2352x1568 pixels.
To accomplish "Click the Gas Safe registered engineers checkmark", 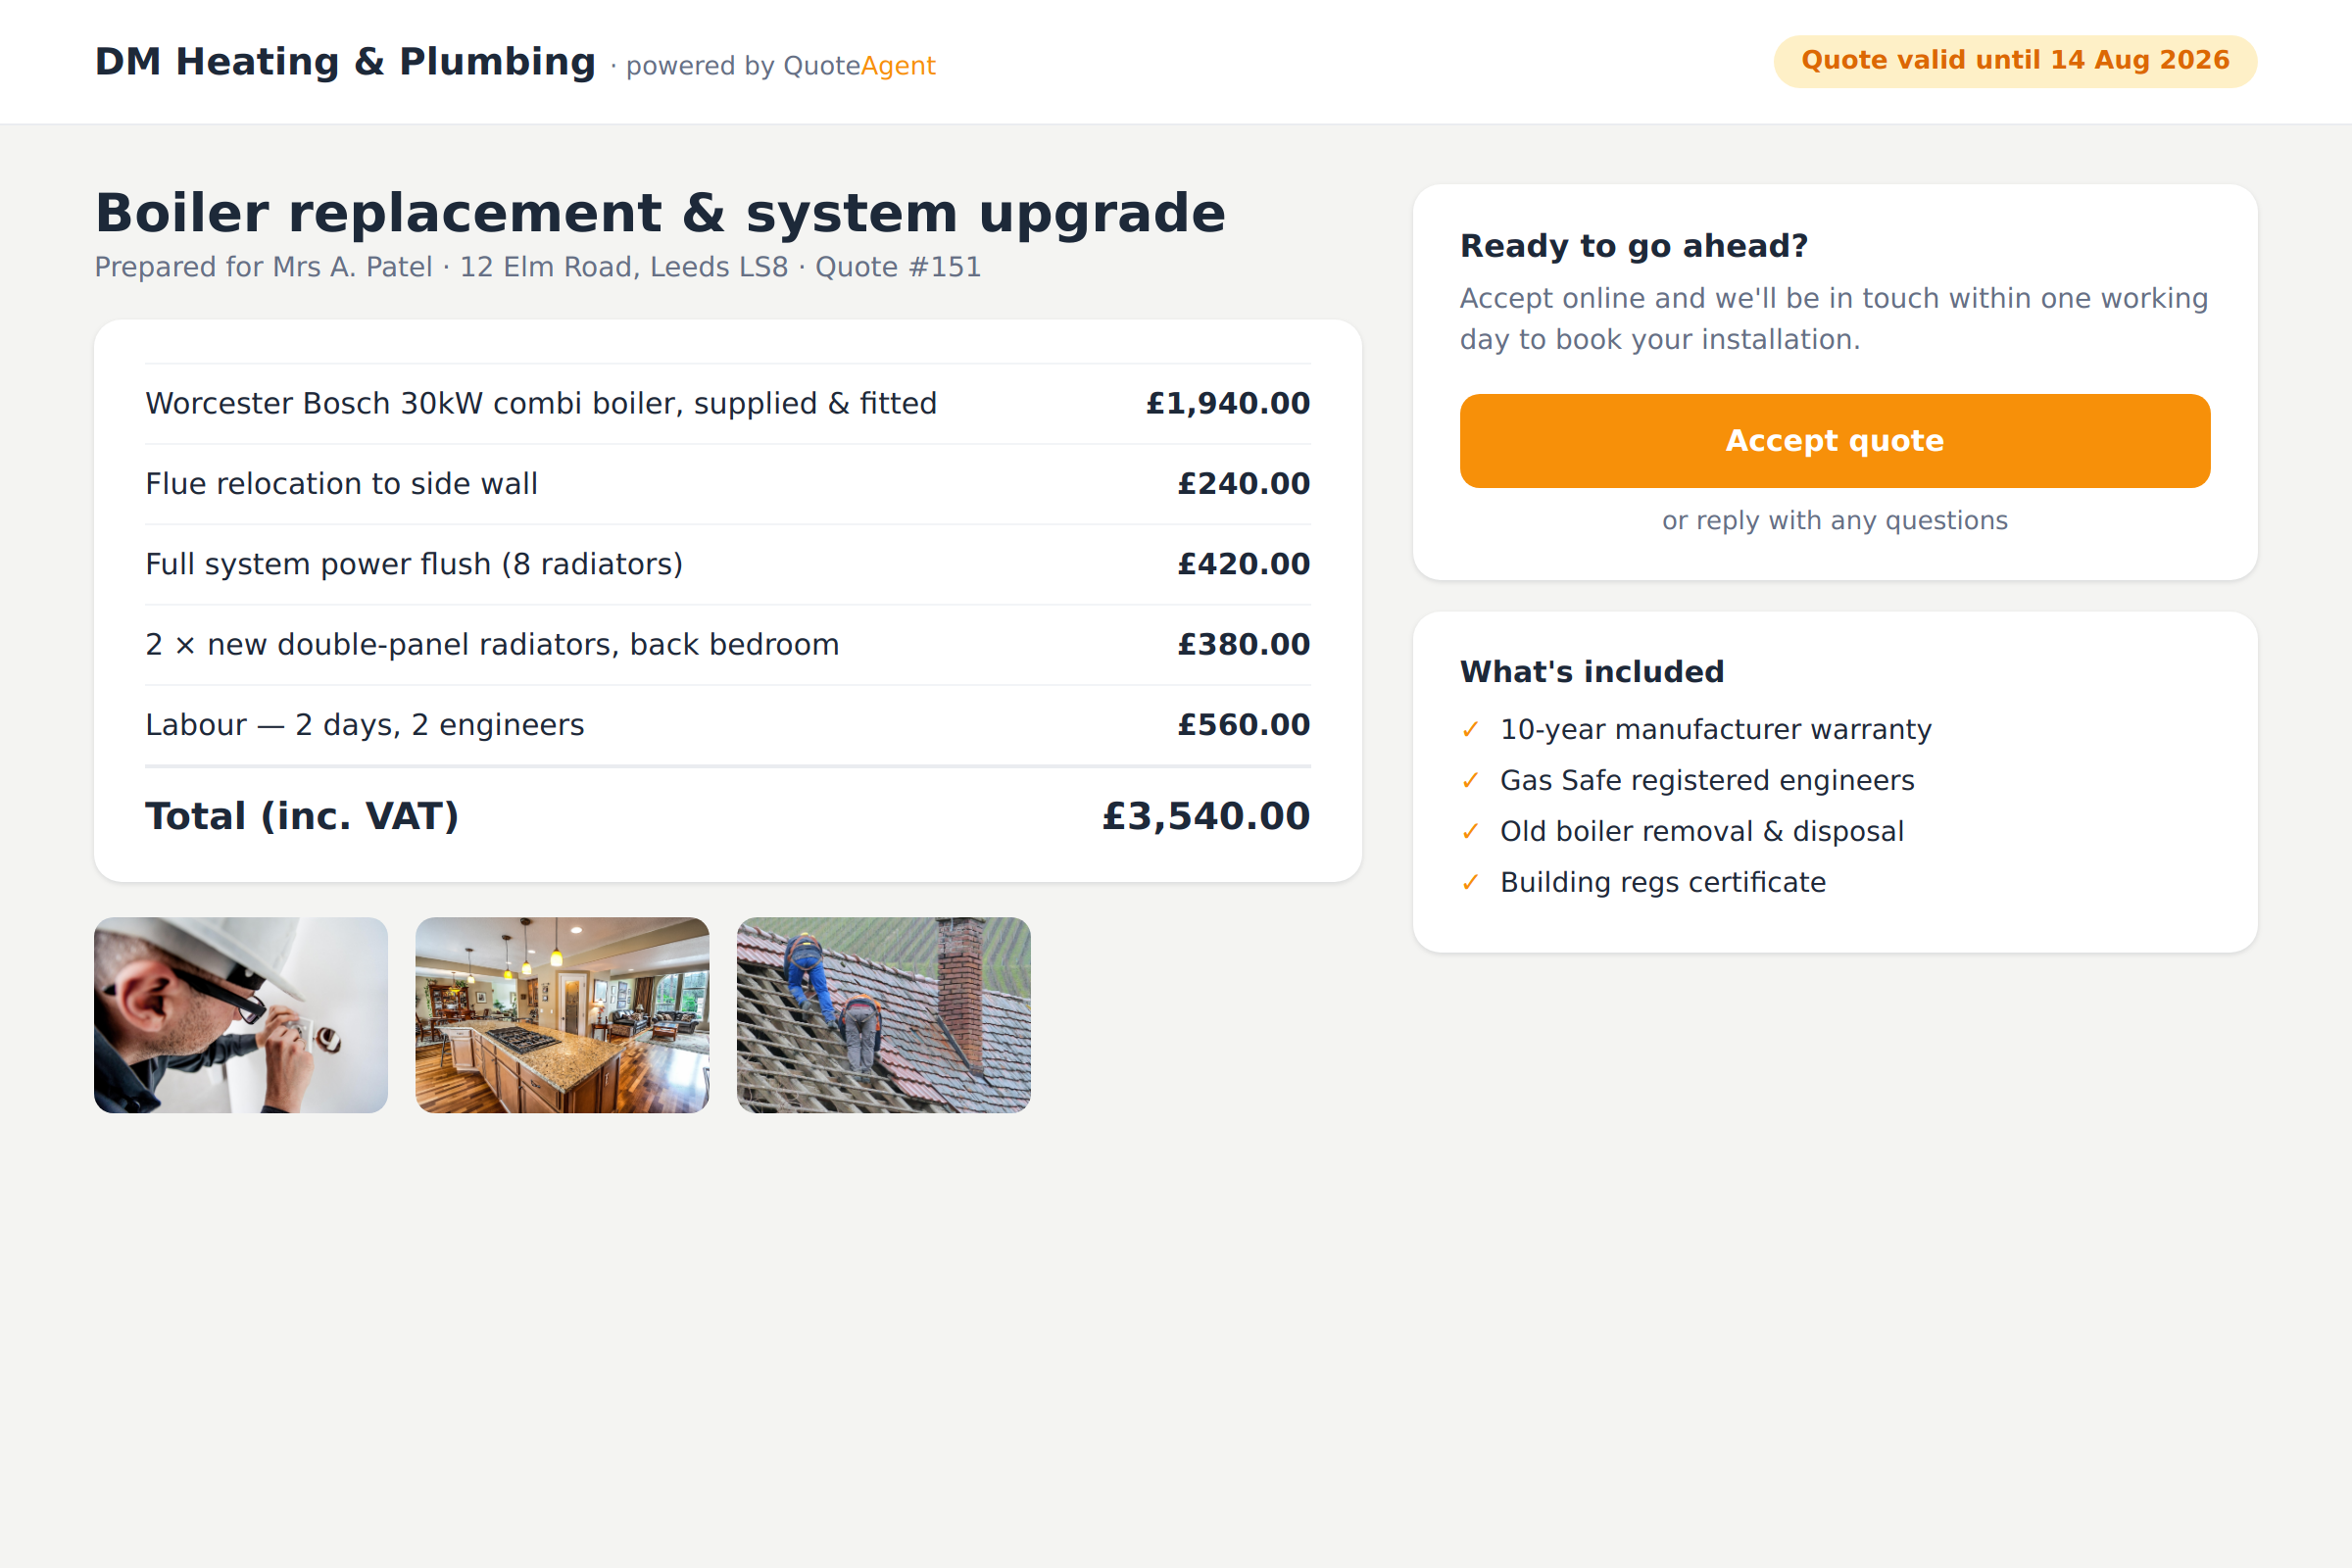I will [1470, 780].
